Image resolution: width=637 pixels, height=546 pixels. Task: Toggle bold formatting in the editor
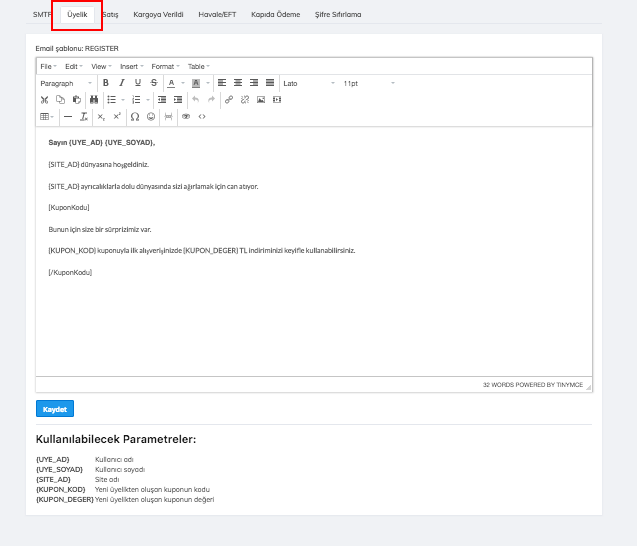click(106, 83)
